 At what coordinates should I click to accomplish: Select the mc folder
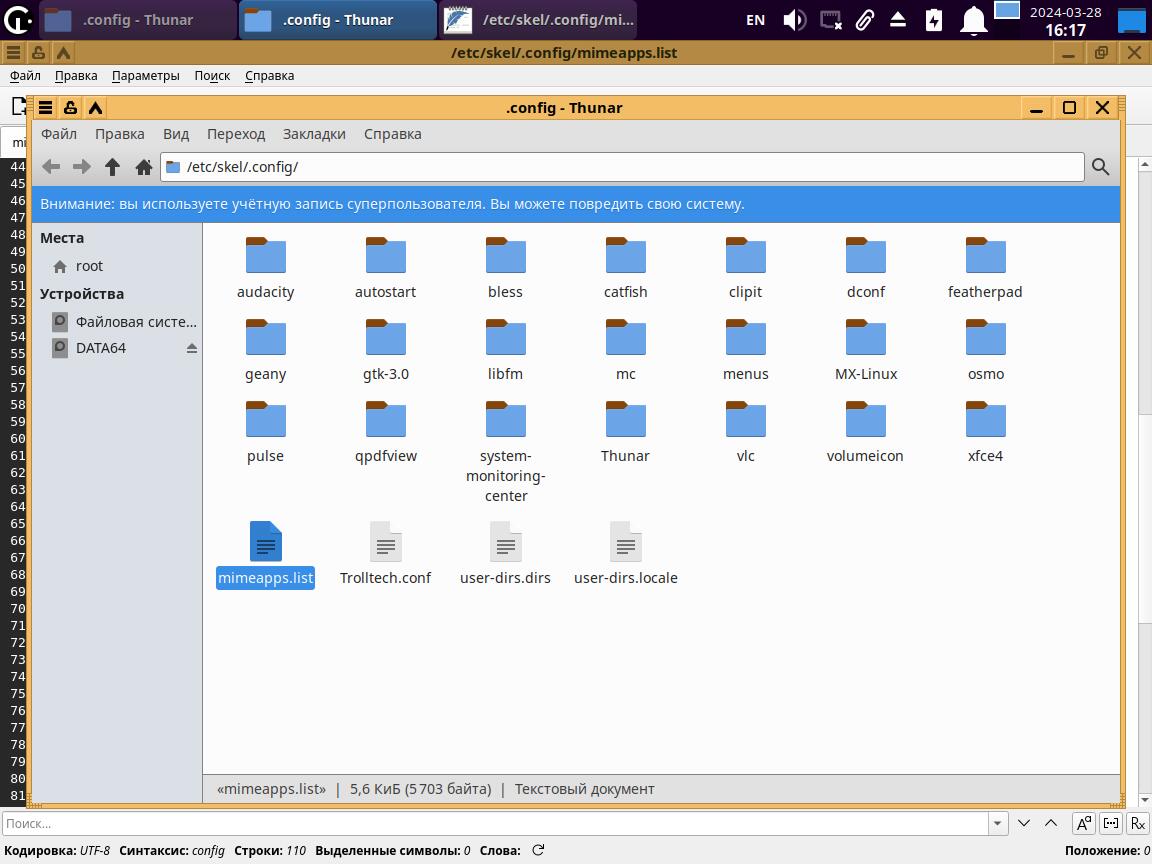[x=626, y=350]
